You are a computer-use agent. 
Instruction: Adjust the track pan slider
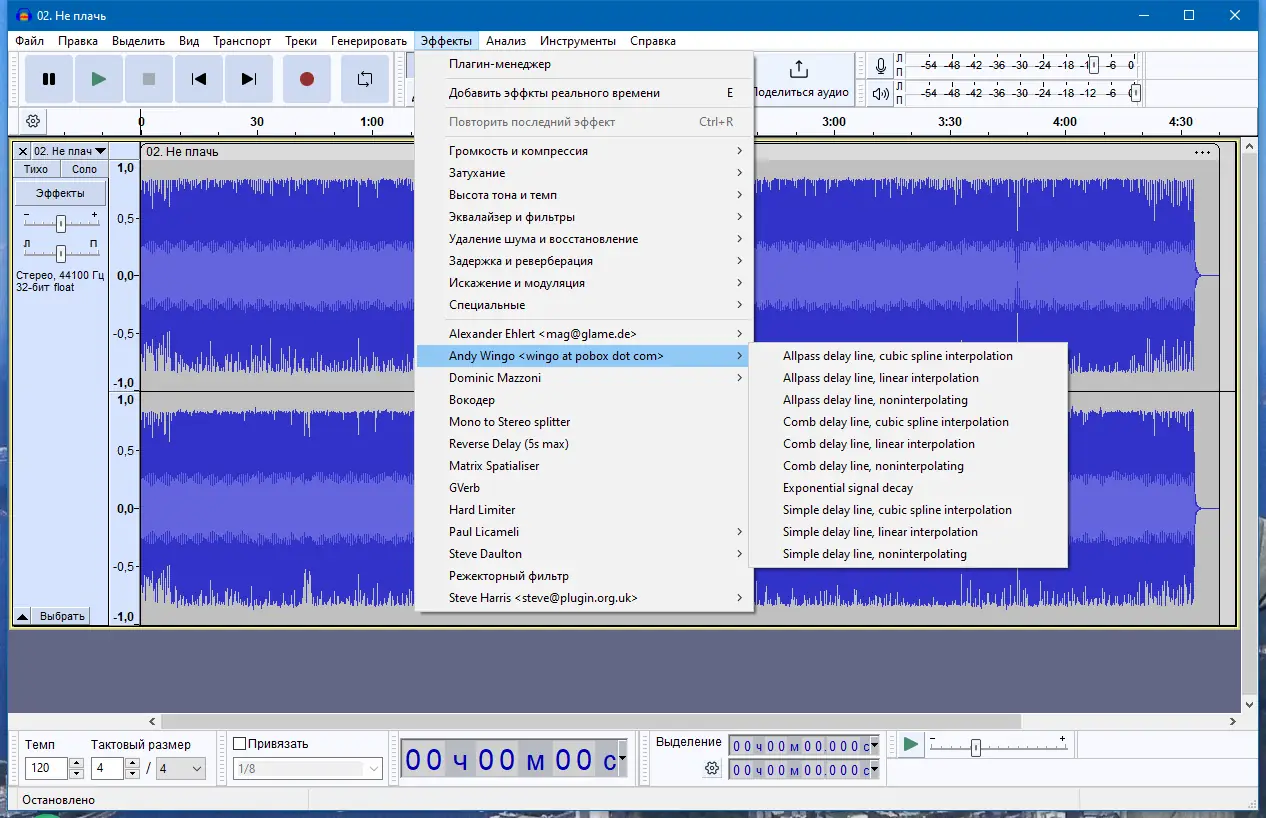61,252
